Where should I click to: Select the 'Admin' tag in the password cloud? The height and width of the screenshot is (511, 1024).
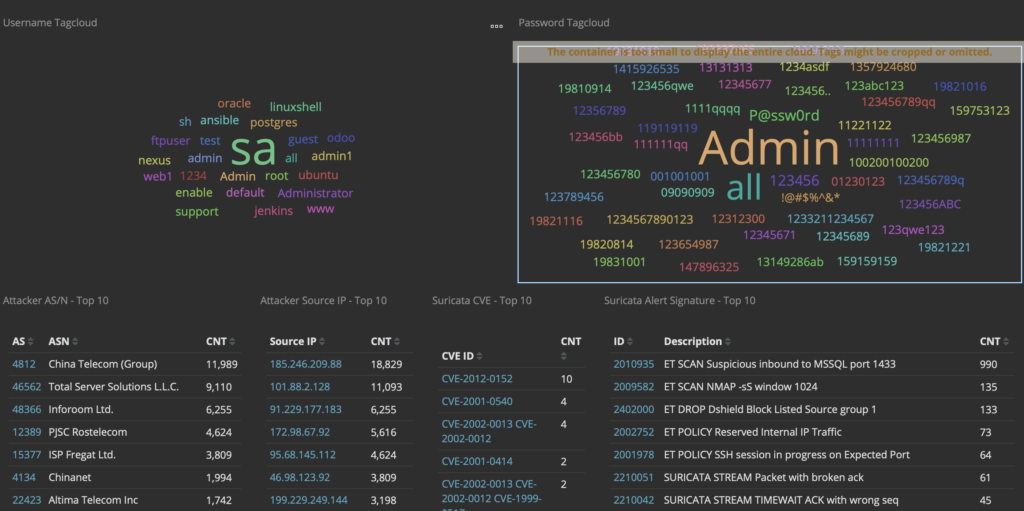[769, 149]
